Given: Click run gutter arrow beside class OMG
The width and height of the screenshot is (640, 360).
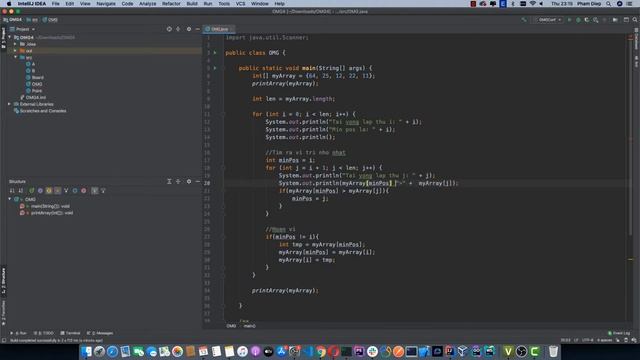Looking at the screenshot, I should [x=215, y=53].
